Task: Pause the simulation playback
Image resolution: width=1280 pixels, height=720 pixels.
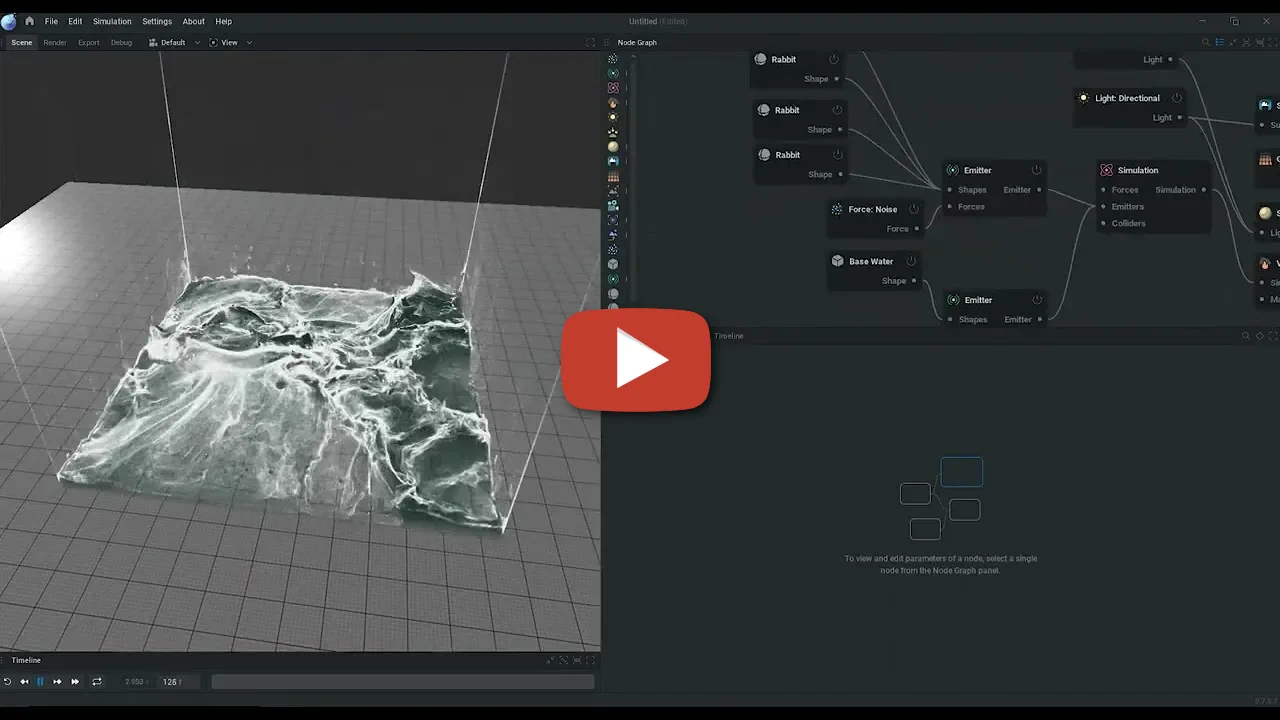Action: [x=41, y=682]
